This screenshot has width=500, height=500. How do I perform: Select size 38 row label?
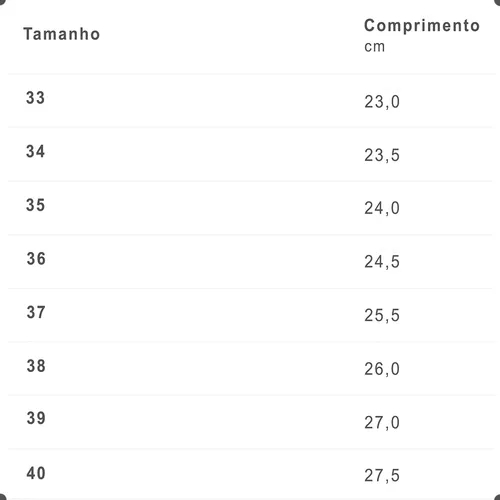36,366
